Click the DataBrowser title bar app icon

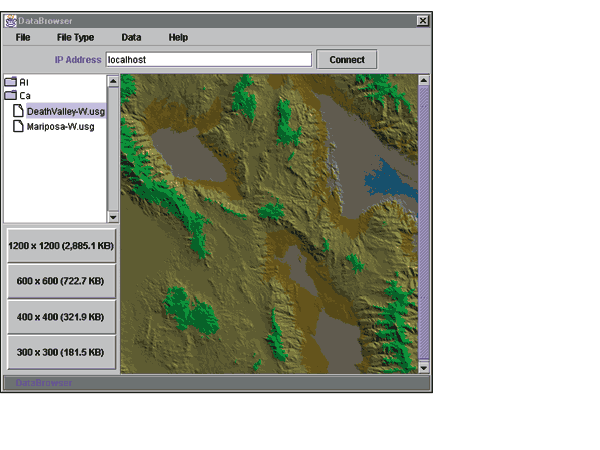(x=11, y=20)
